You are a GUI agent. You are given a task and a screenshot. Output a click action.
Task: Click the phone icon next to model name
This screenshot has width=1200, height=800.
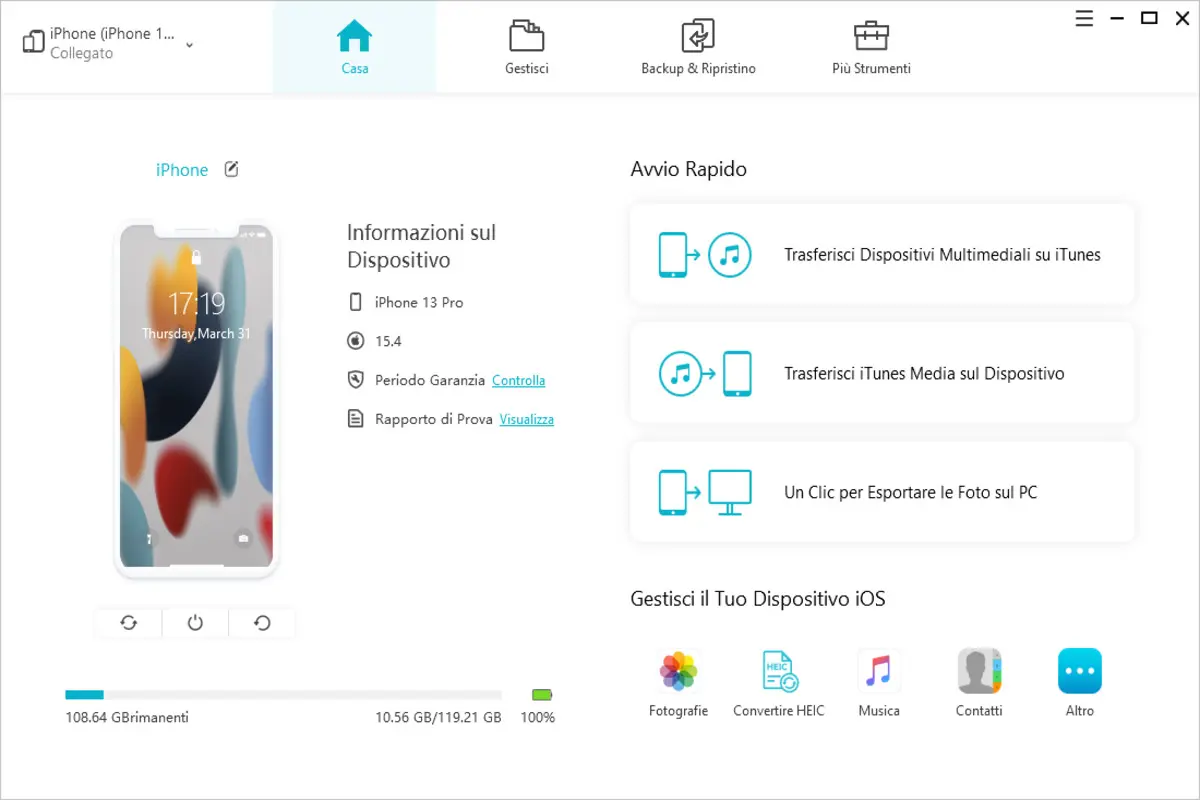(355, 302)
